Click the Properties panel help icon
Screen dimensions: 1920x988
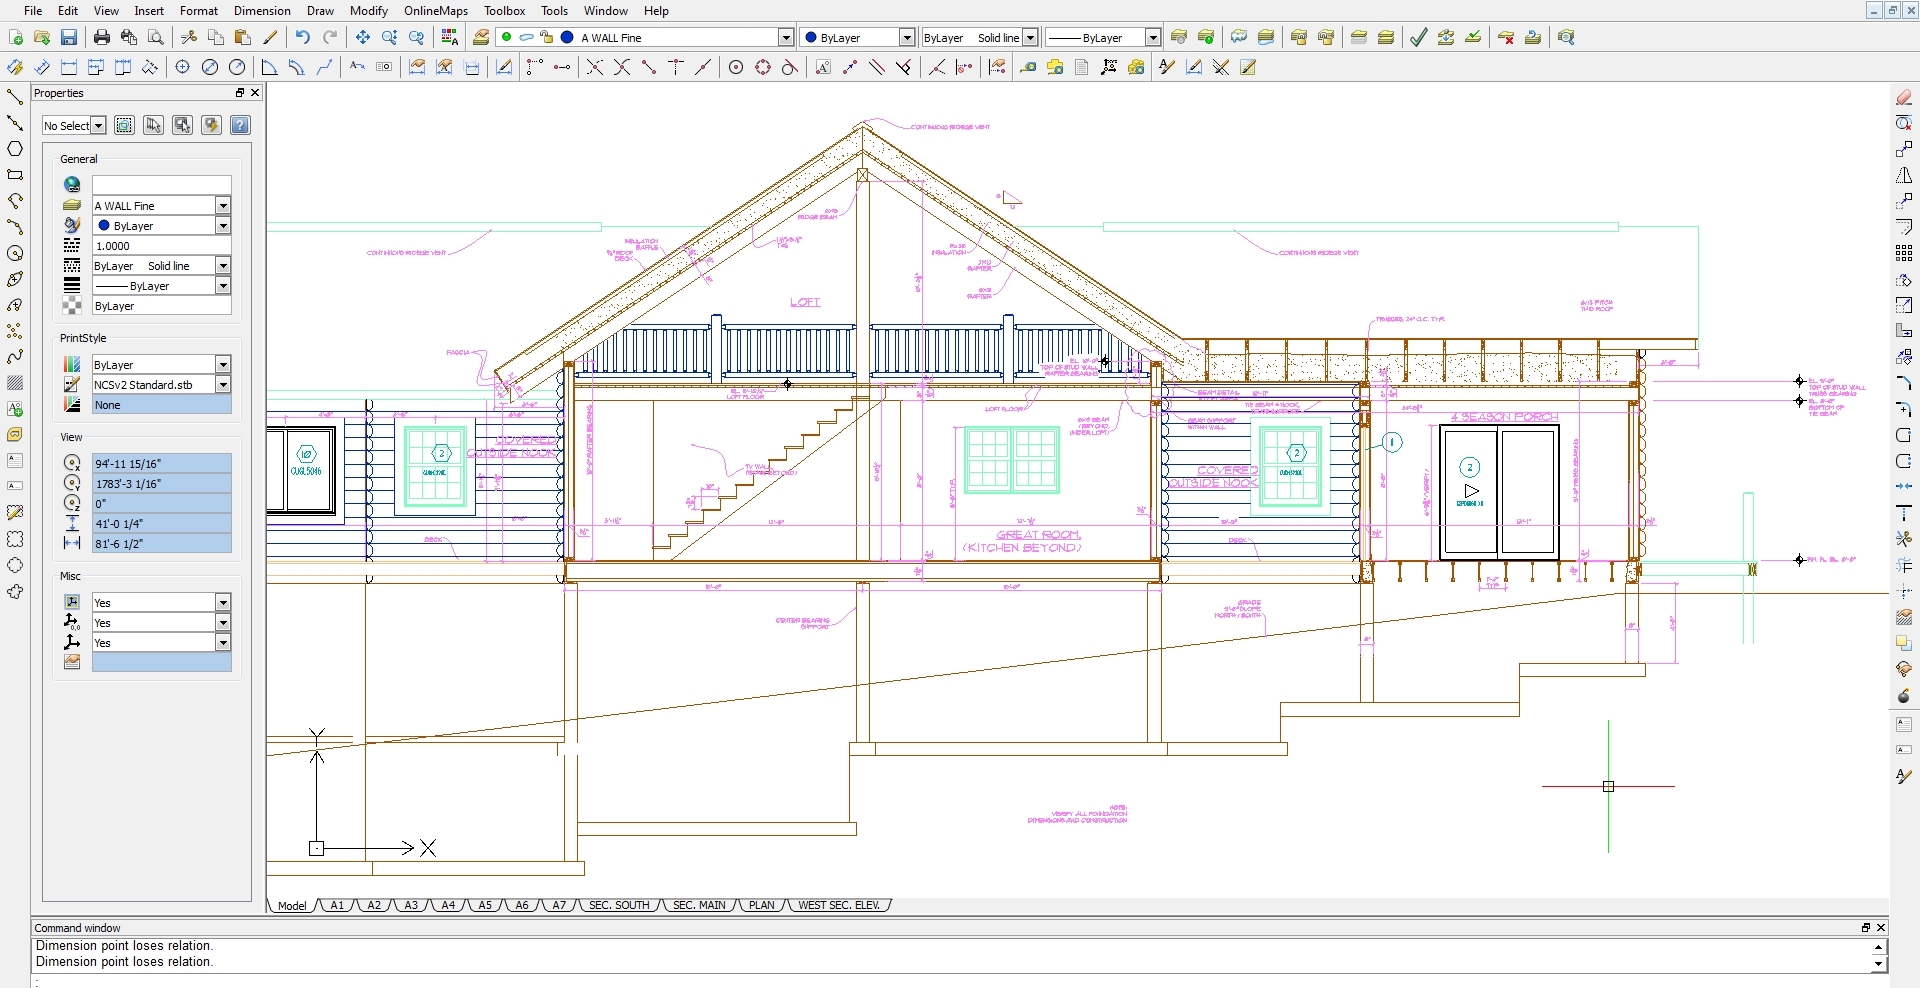coord(240,125)
